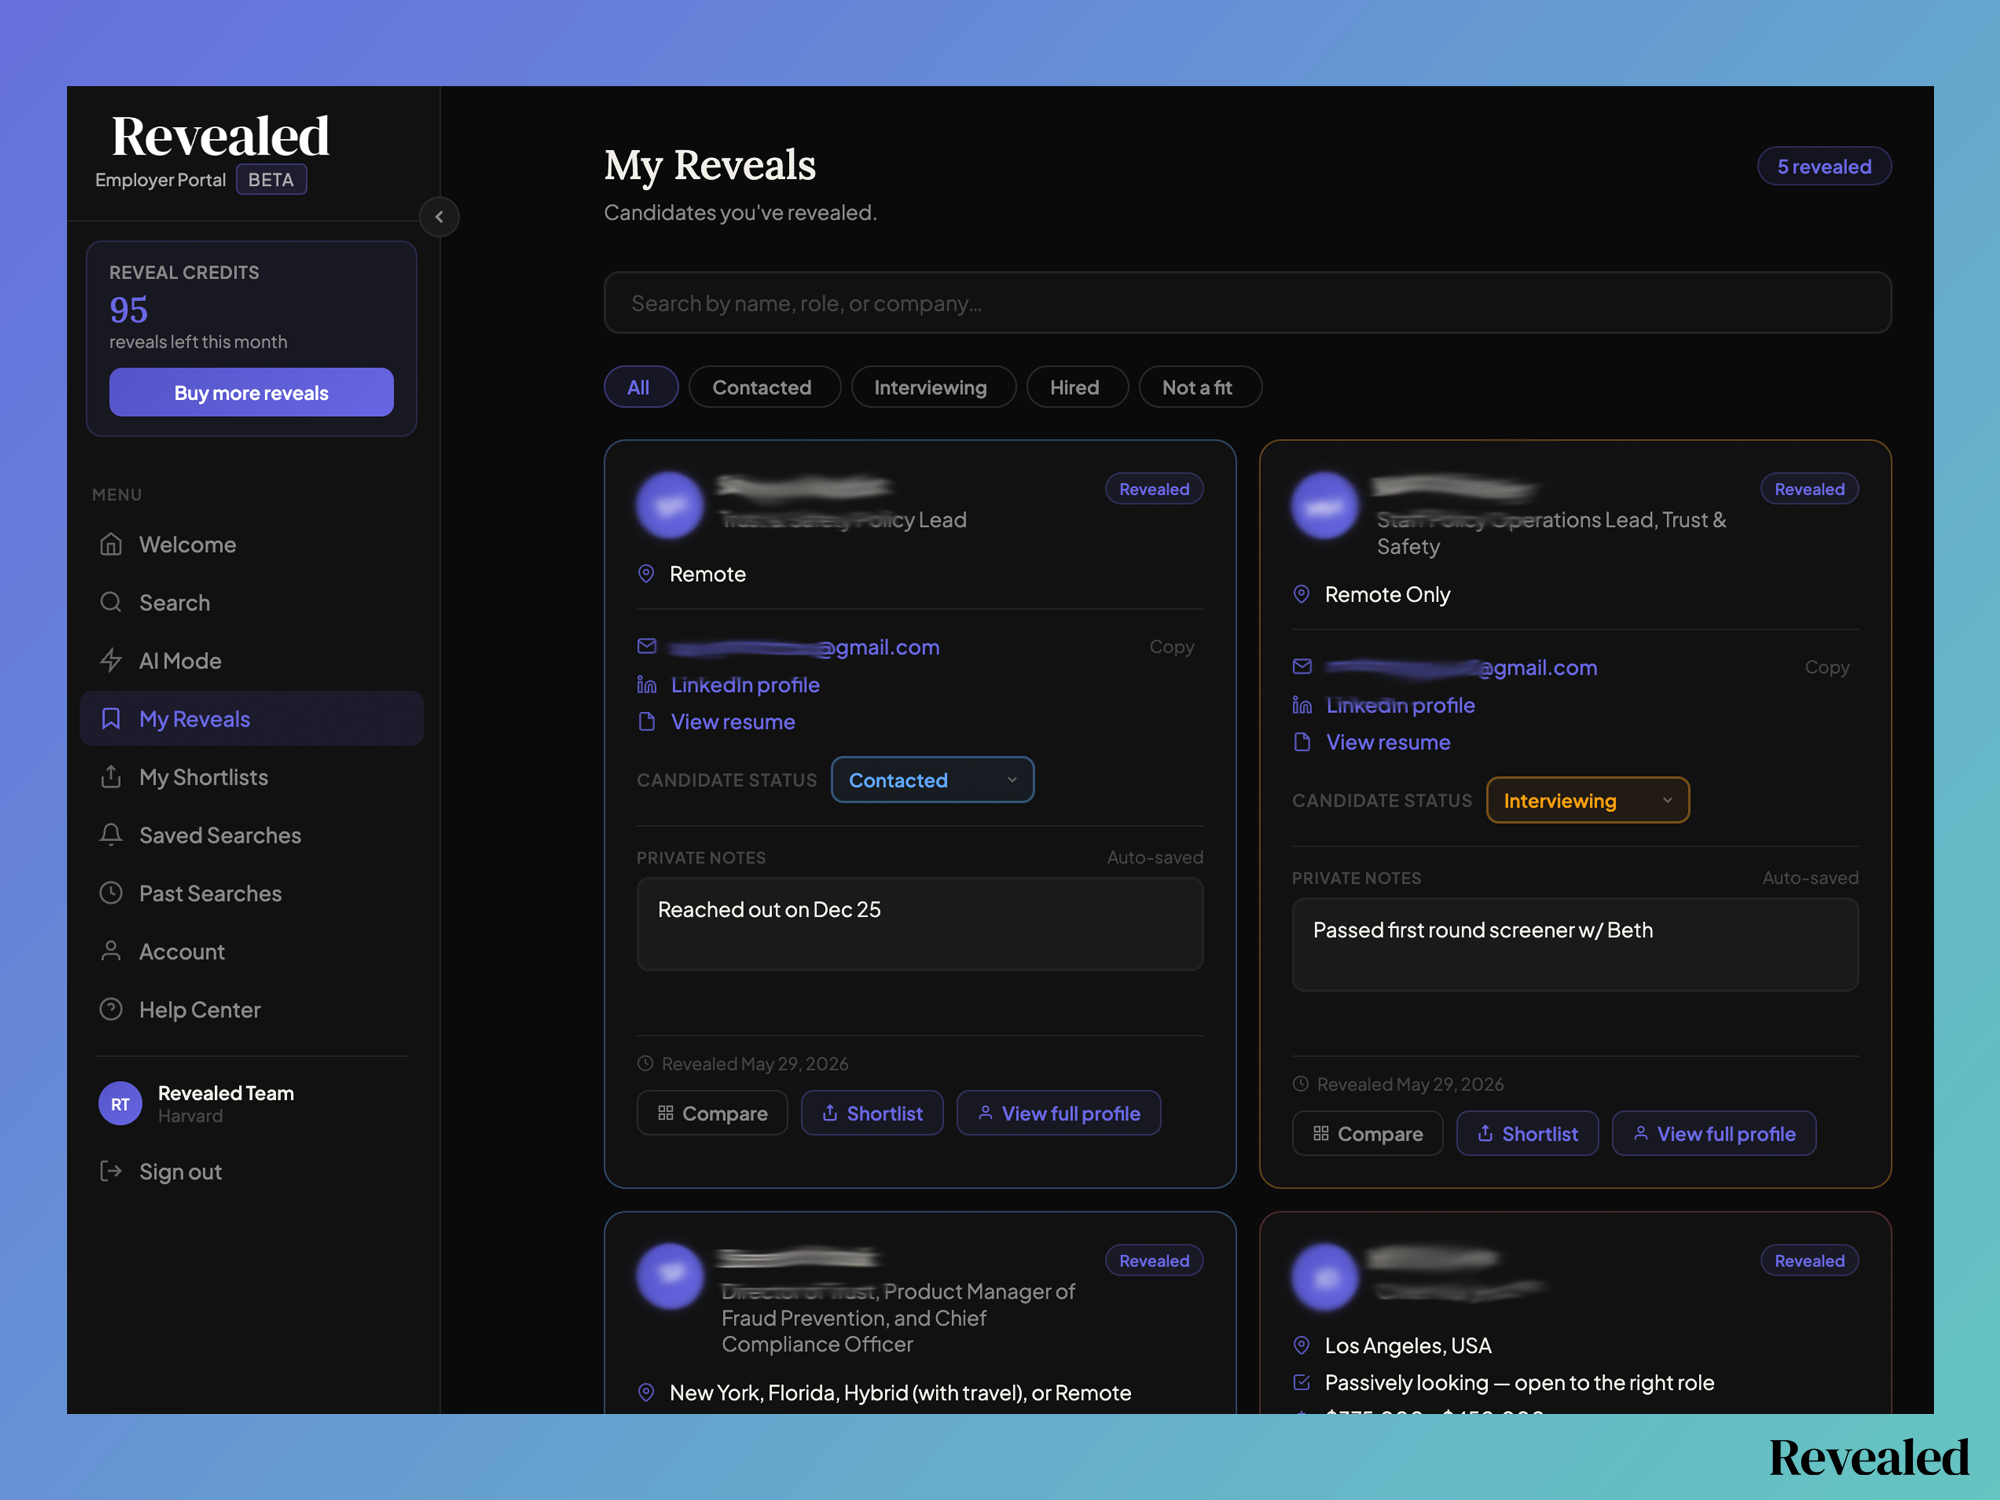Open AI Mode via the lightning bolt icon
Screen dimensions: 2000x1500
(x=111, y=660)
